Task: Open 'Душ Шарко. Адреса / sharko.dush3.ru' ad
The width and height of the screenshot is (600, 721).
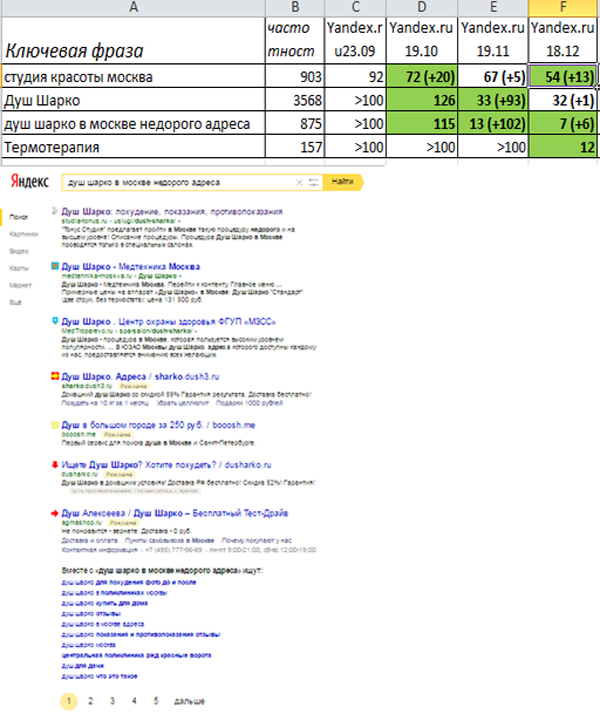Action: (x=140, y=376)
